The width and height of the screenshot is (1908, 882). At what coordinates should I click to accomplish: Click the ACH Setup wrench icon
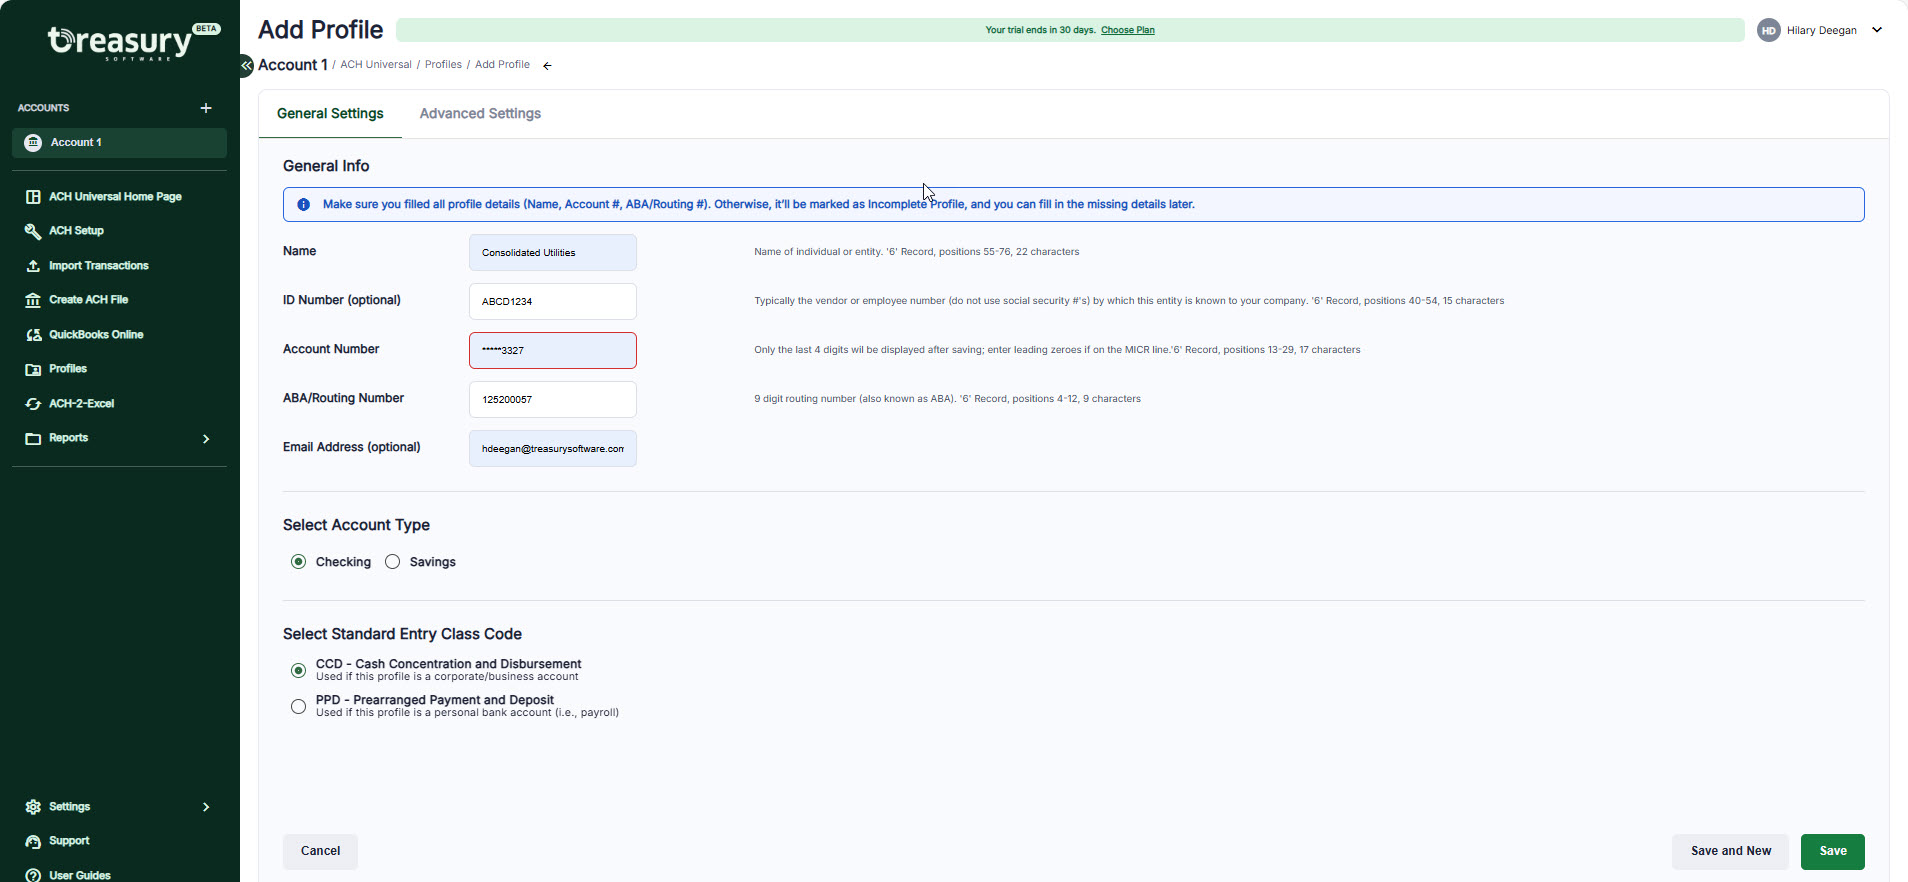click(x=33, y=231)
